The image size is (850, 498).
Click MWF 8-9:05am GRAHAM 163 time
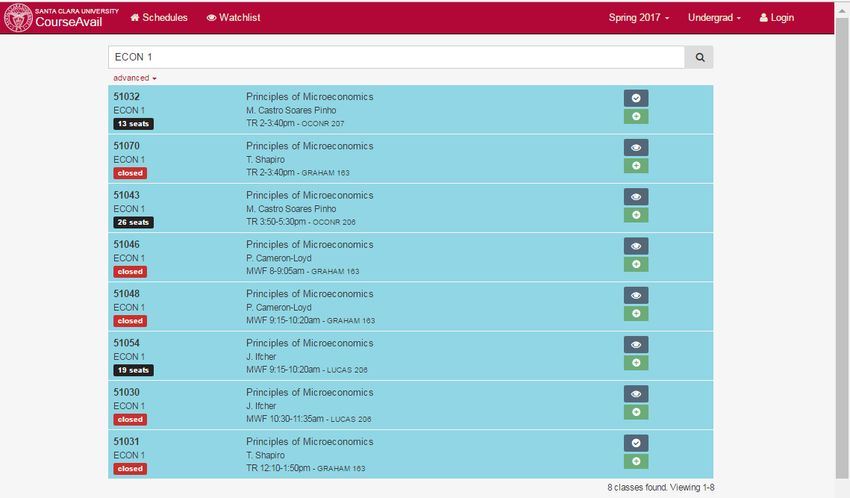click(x=302, y=271)
